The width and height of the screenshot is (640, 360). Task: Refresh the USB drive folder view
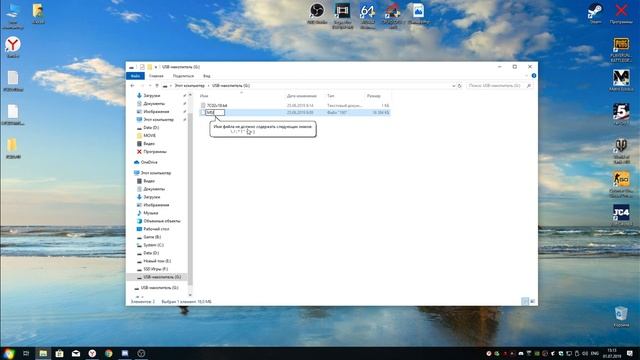460,86
